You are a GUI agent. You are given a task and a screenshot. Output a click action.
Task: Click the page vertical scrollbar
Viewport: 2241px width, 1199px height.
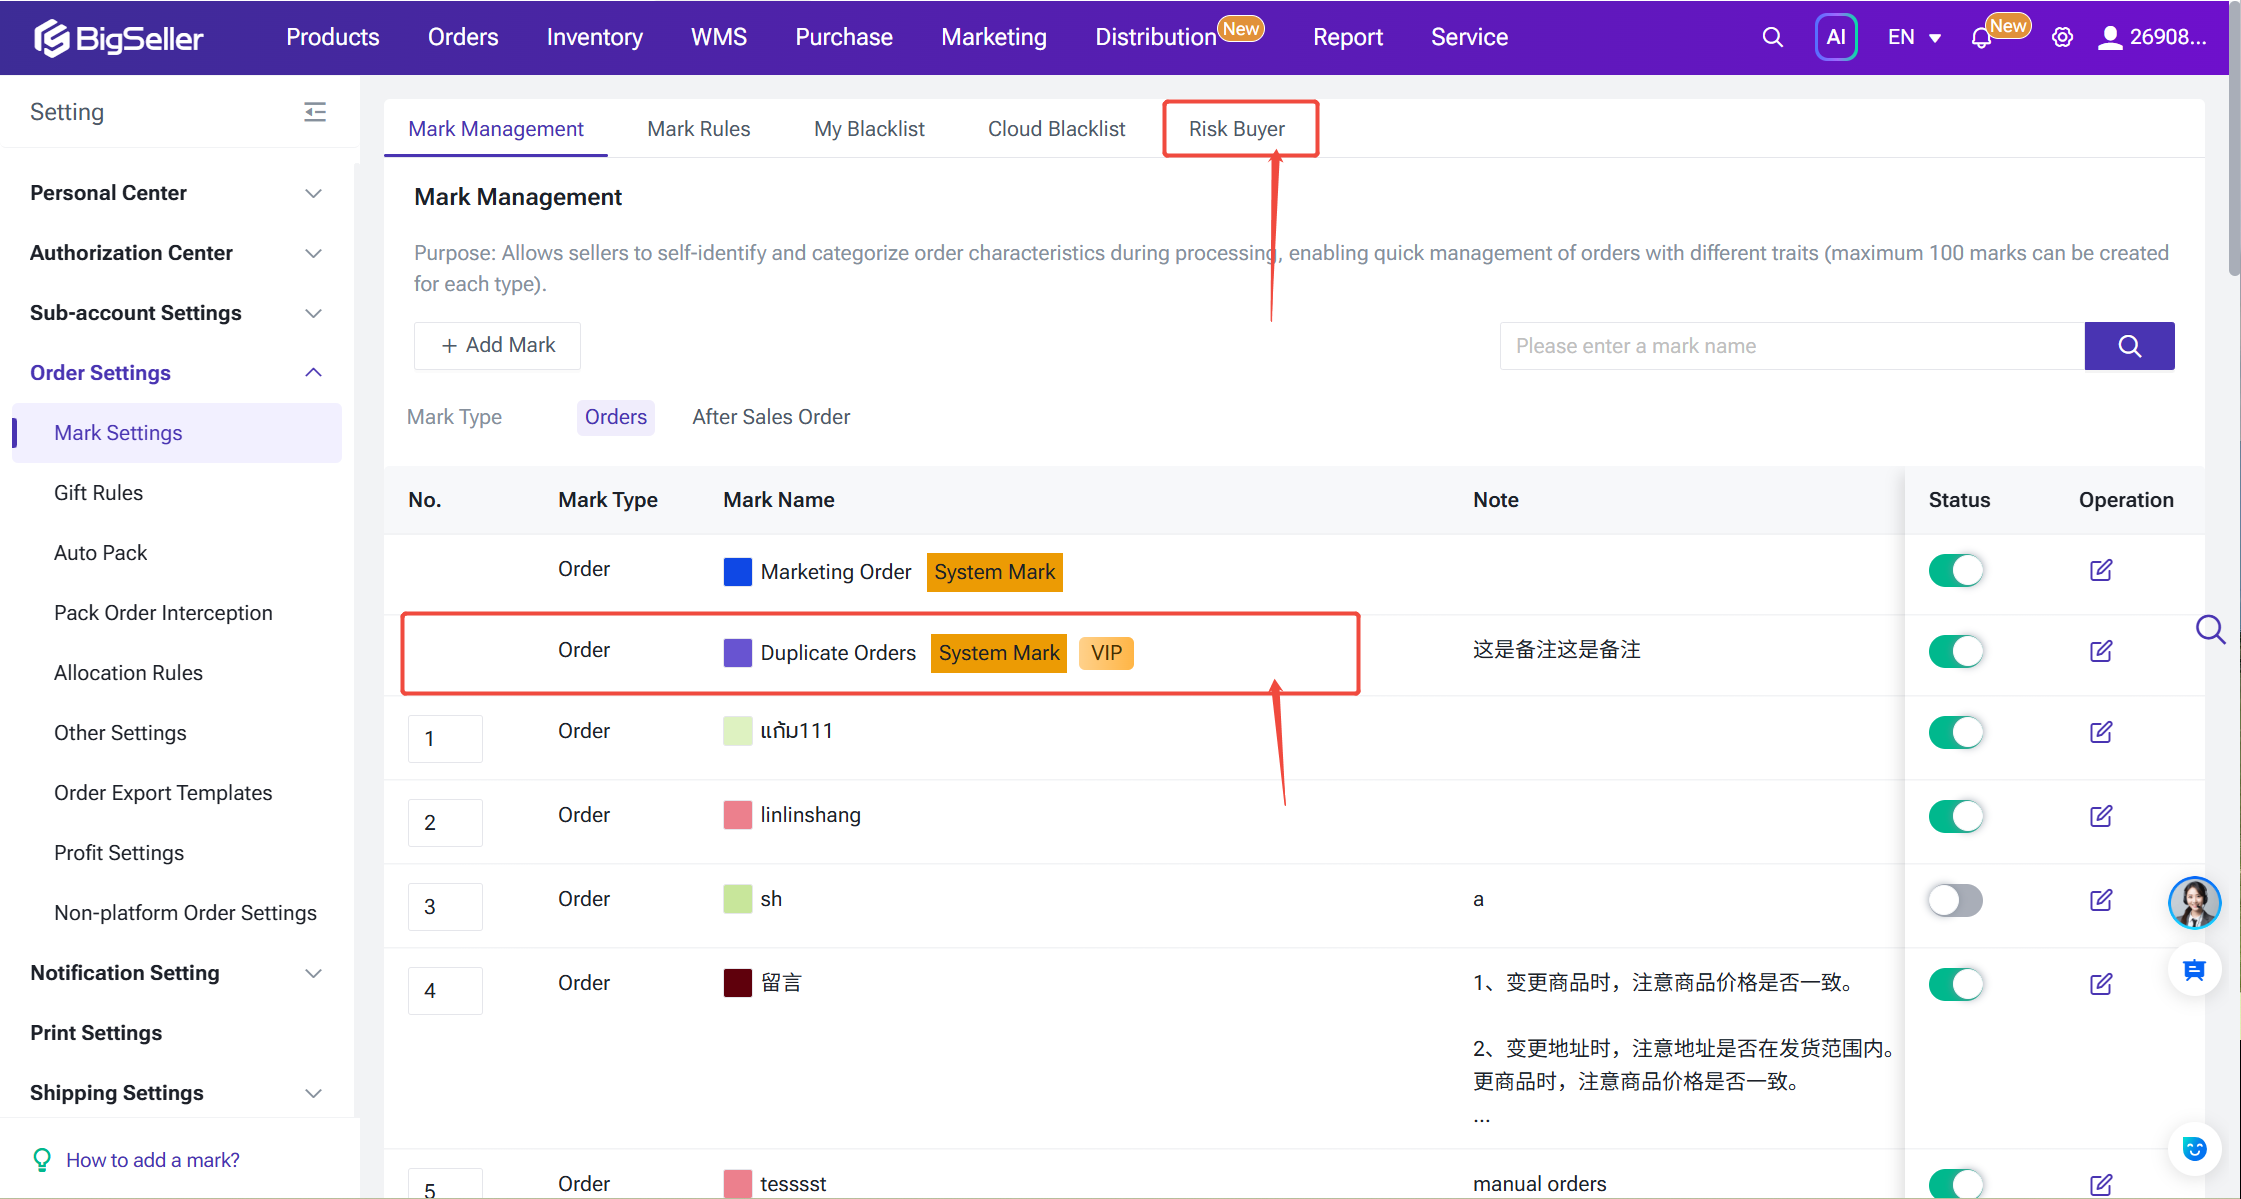(2235, 140)
